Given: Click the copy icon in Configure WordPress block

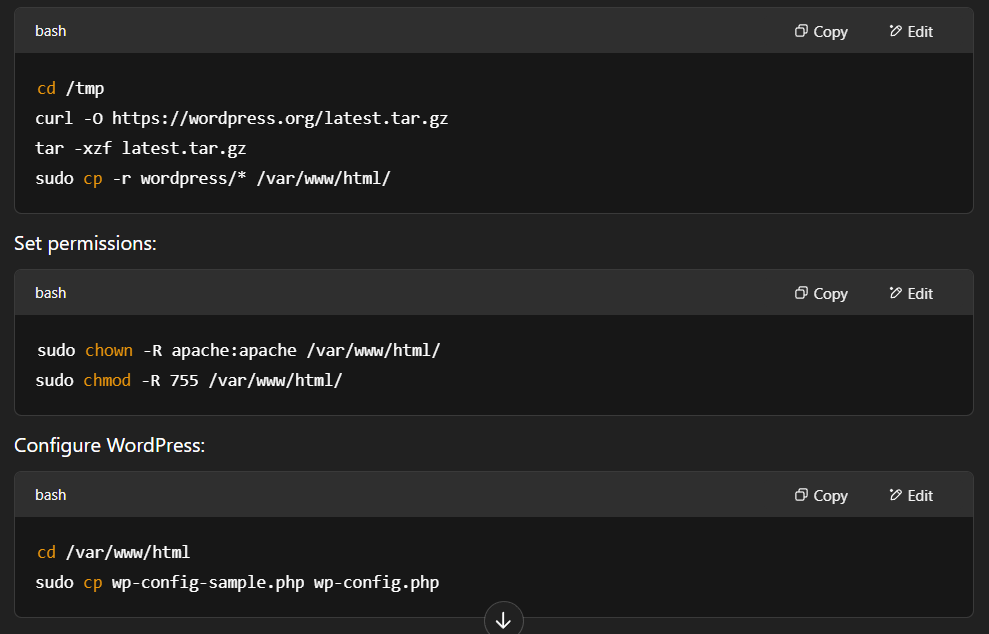Looking at the screenshot, I should 801,495.
